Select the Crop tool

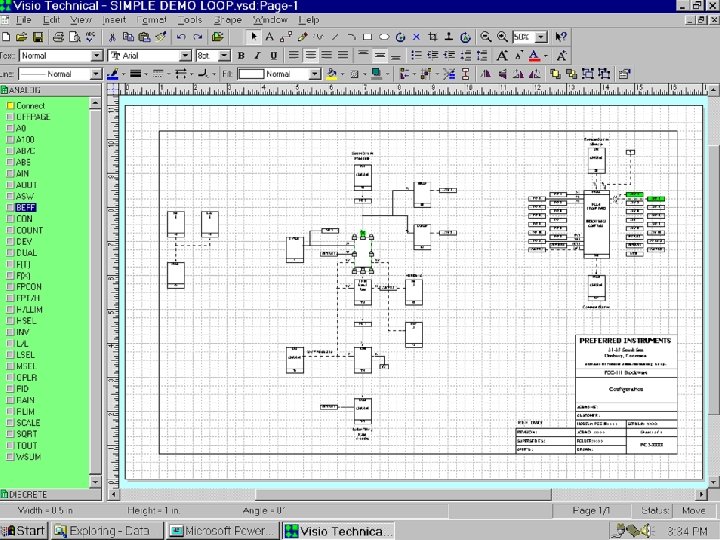click(433, 37)
